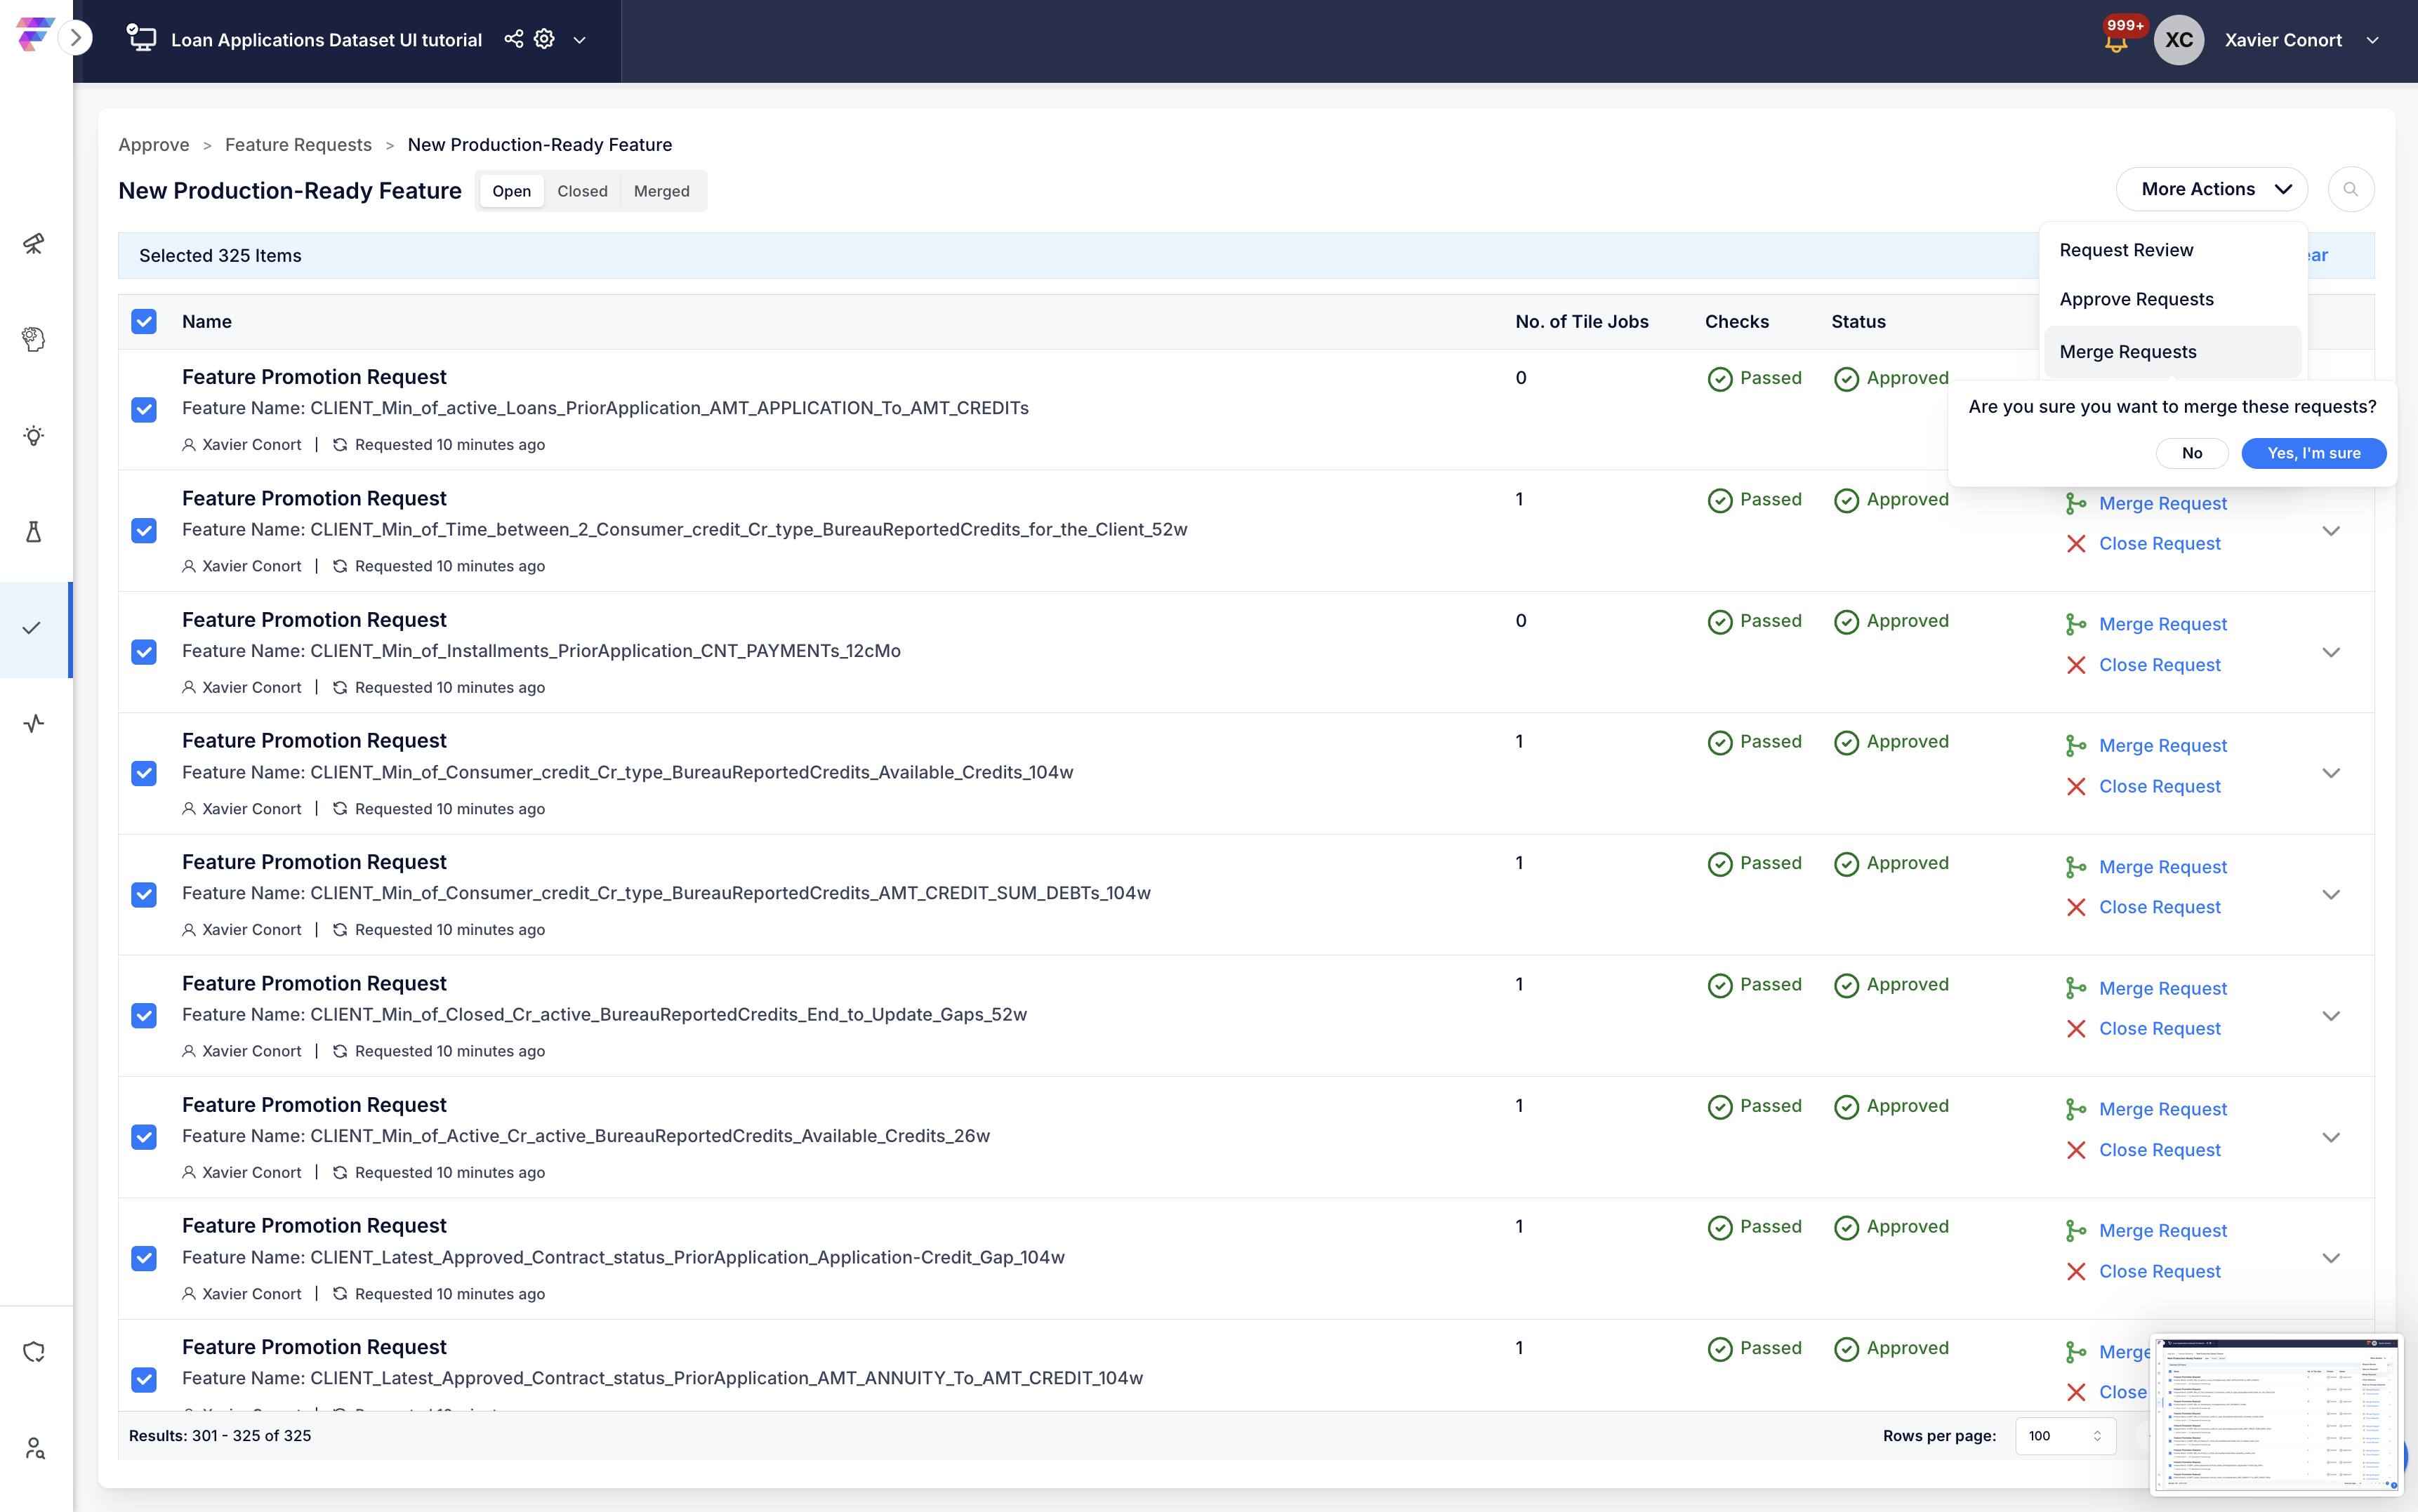Image resolution: width=2418 pixels, height=1512 pixels.
Task: Click Close Request for the Time_between_2_Consumer_credit row
Action: [2159, 544]
